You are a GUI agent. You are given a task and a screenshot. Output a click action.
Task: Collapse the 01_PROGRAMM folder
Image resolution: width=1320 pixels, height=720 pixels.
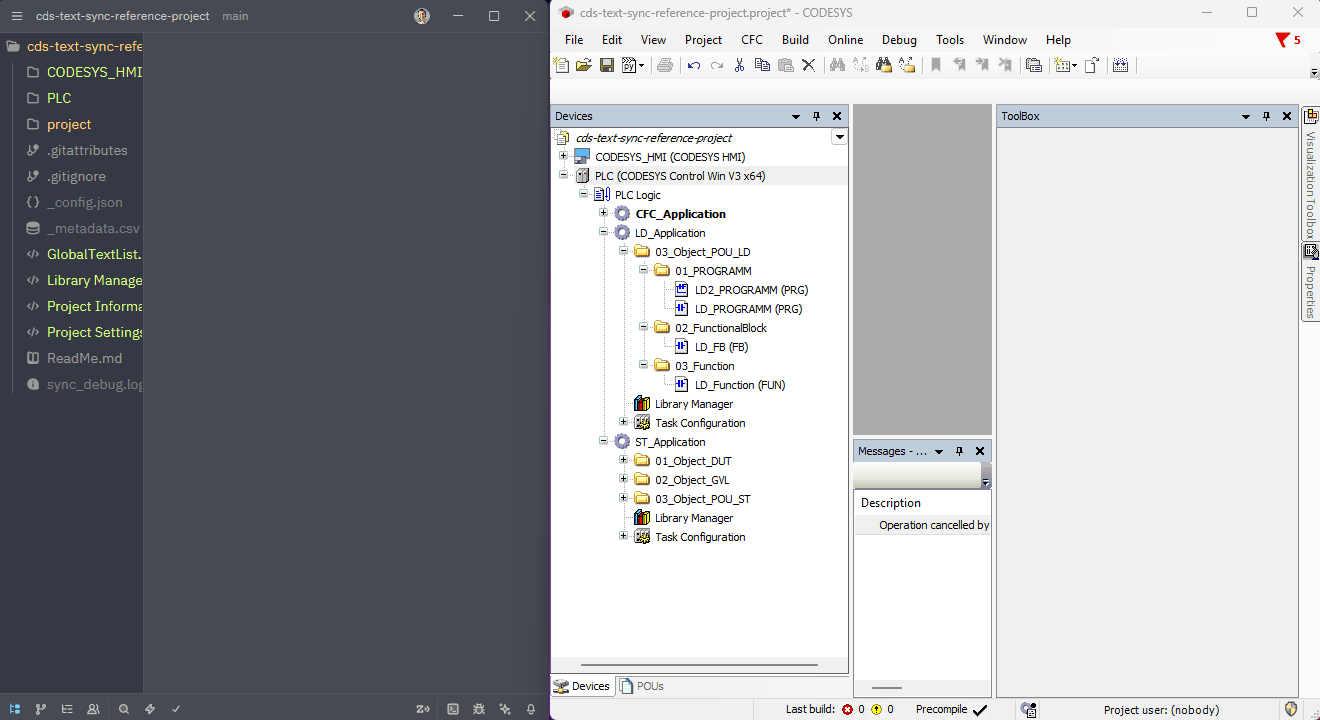[x=644, y=270]
